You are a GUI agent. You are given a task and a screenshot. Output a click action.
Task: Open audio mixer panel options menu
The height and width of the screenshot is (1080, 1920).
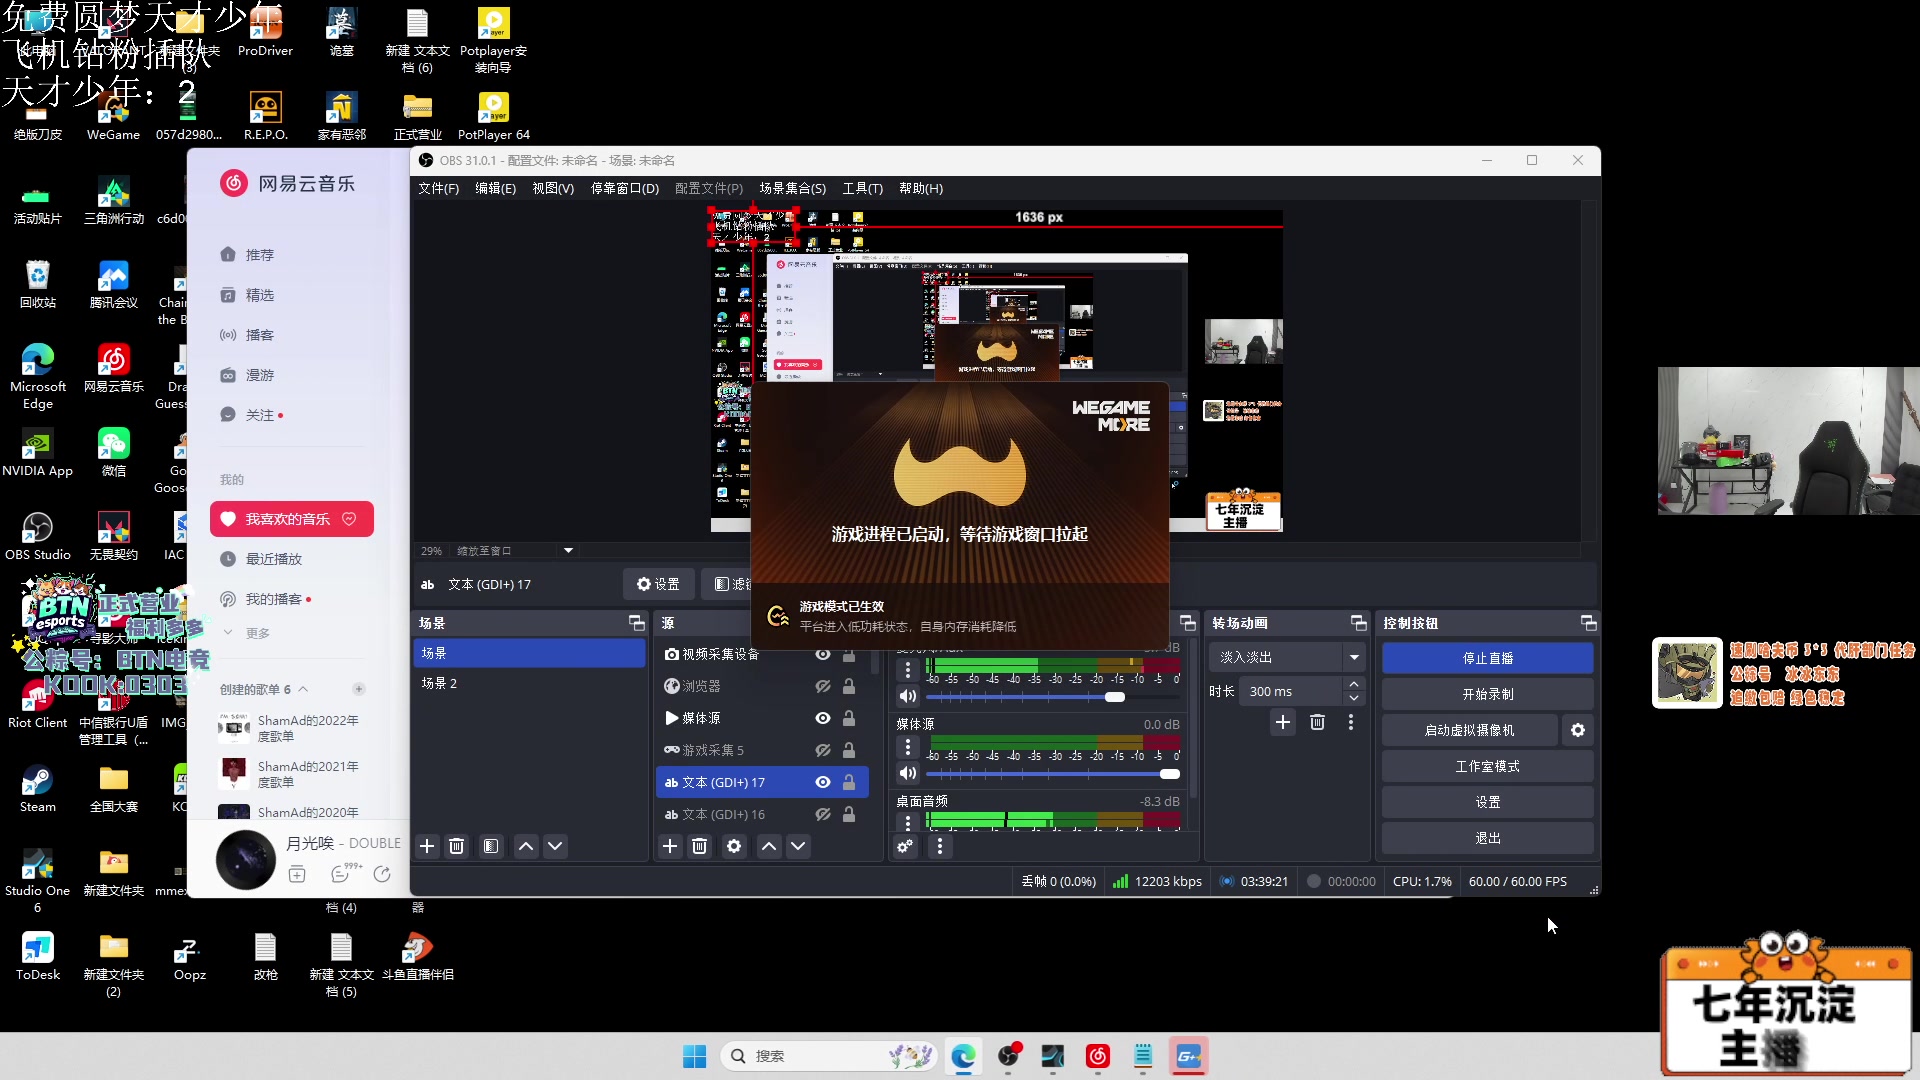[x=940, y=846]
